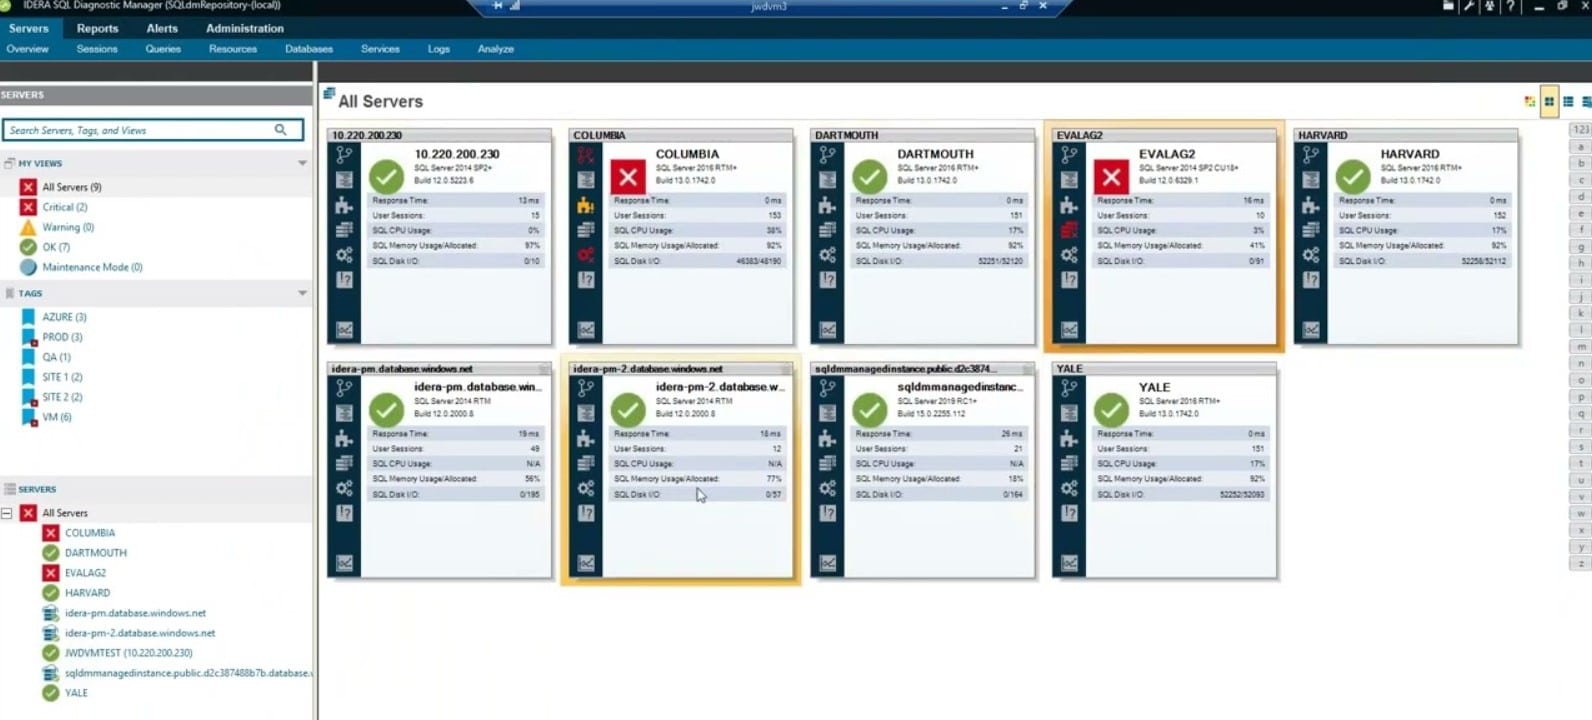
Task: Collapse the My Views section arrow
Action: click(302, 163)
